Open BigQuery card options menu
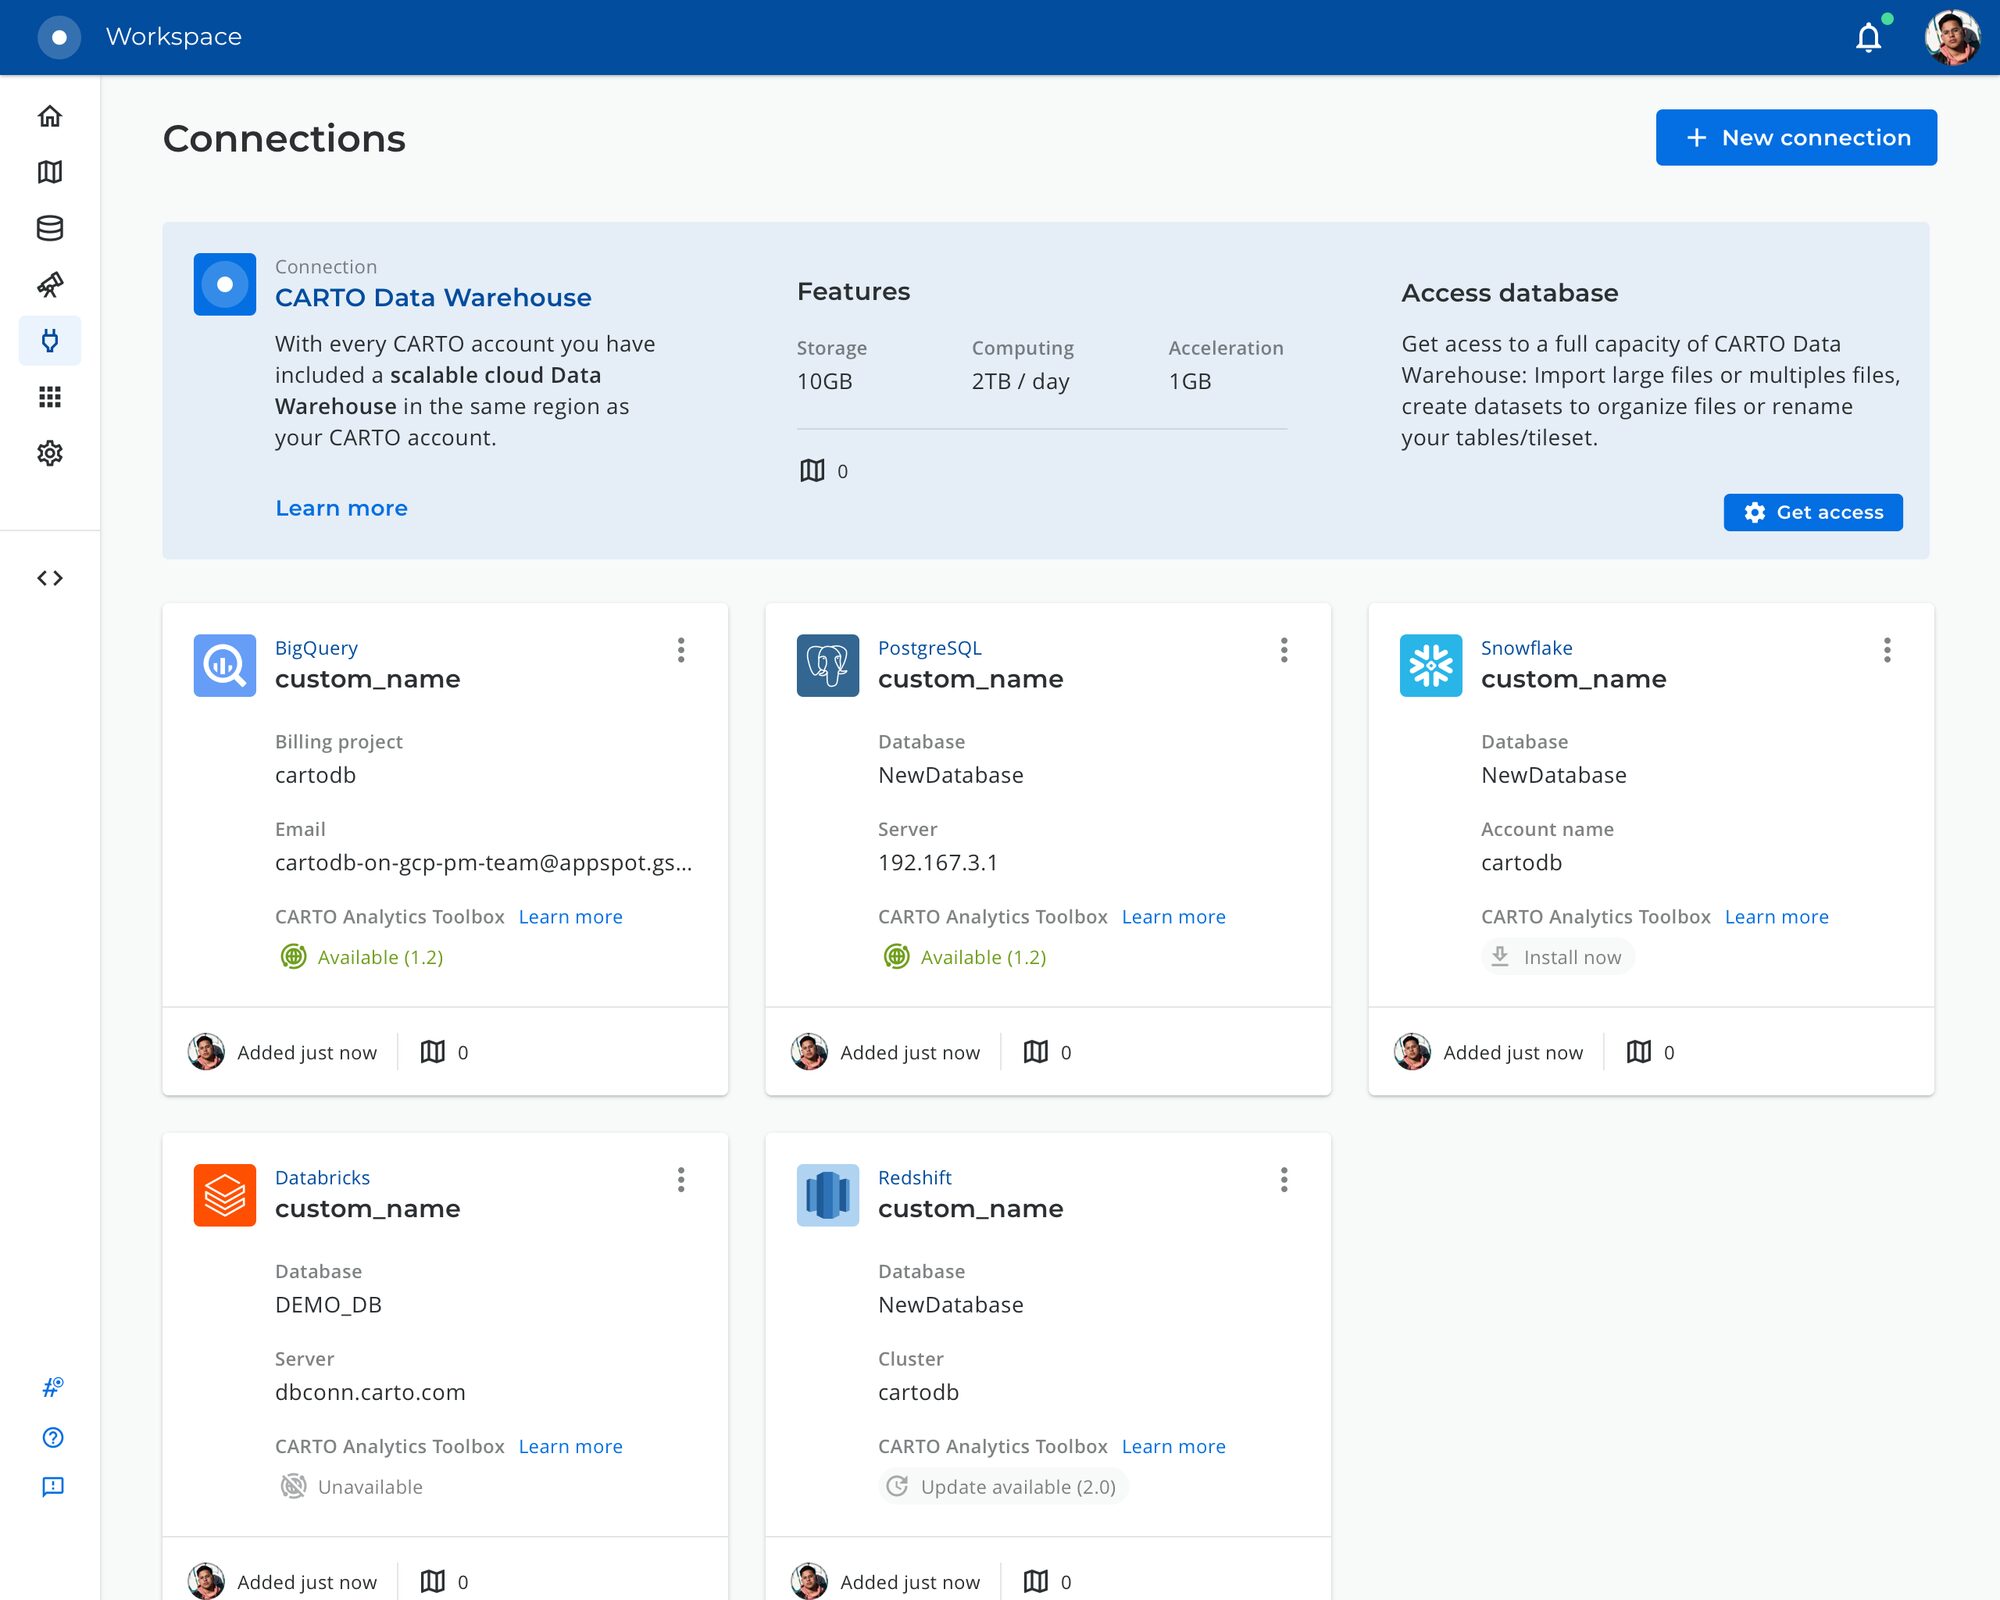 681,650
